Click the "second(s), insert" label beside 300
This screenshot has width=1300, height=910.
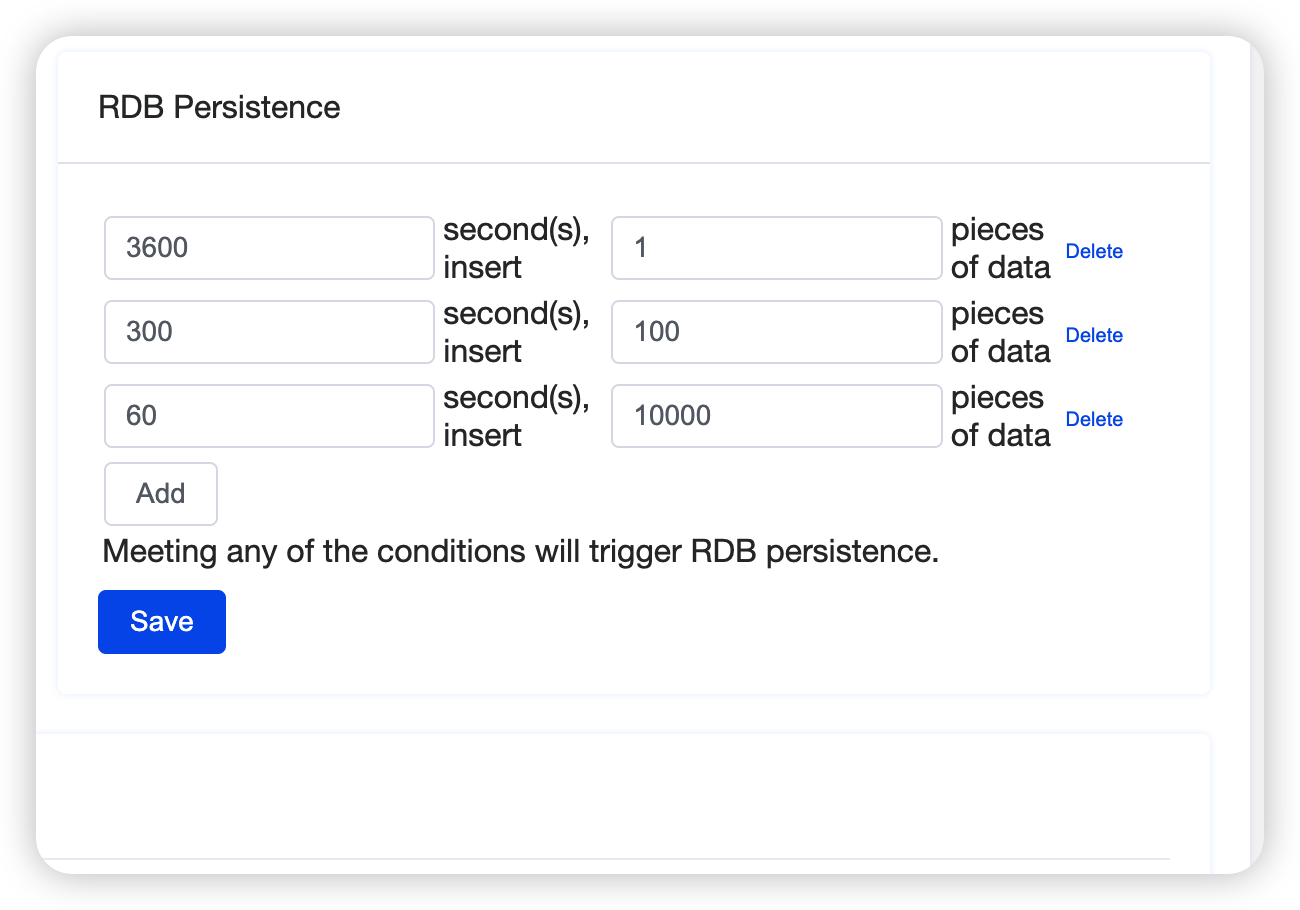516,332
